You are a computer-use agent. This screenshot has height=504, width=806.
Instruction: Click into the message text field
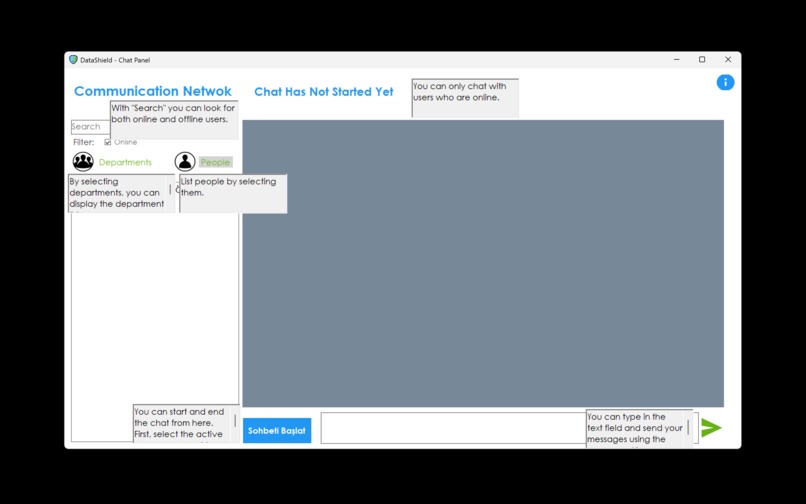tap(453, 428)
